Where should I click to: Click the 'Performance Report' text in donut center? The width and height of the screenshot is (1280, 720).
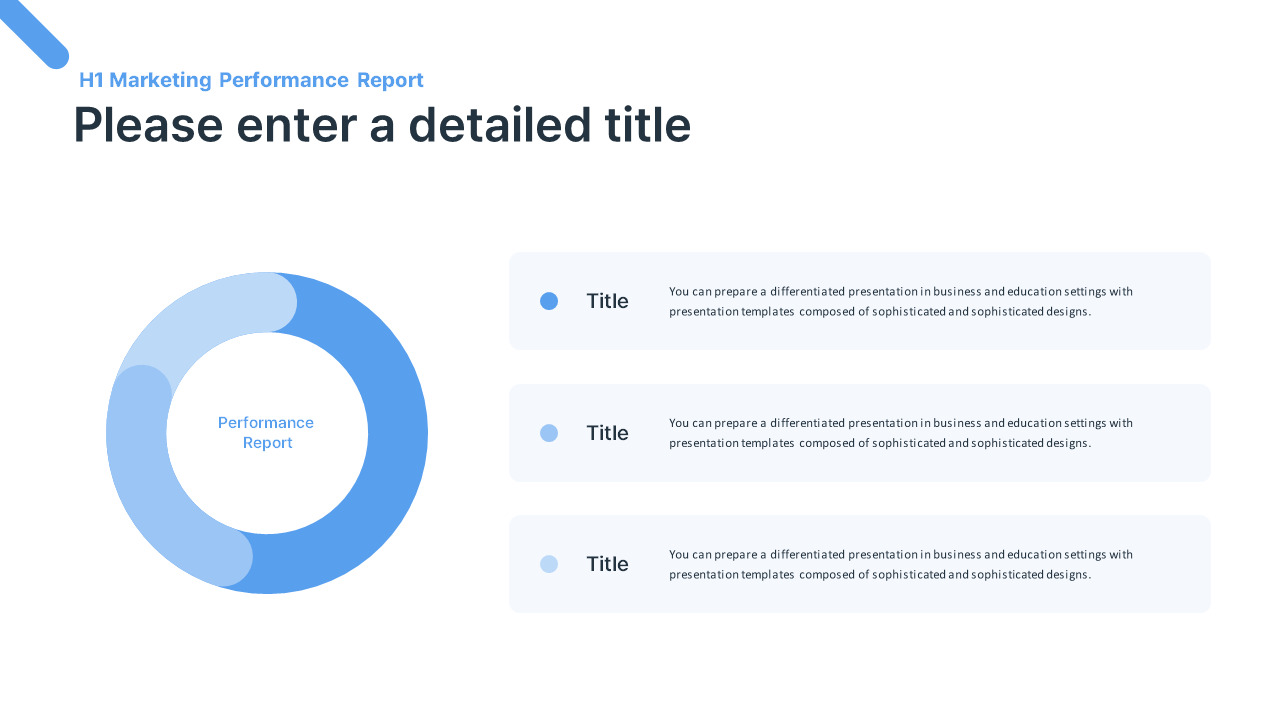[266, 433]
